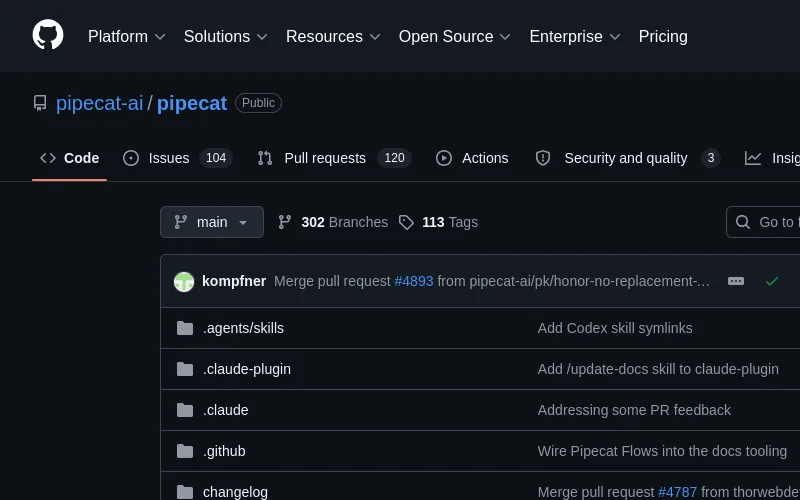Click folder icon next to .github
Screen dimensions: 800x500
point(185,451)
